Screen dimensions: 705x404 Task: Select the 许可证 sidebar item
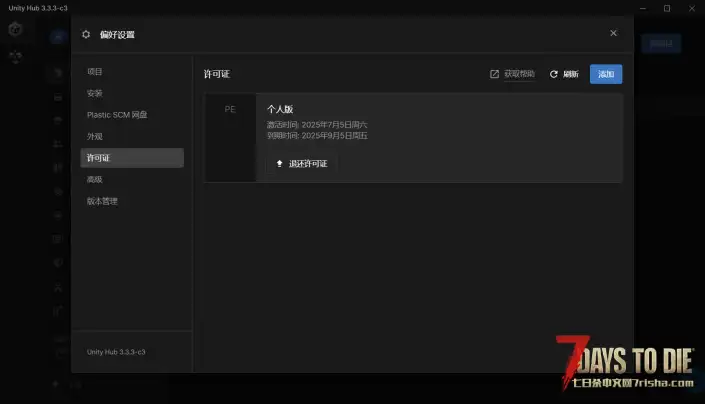click(x=132, y=158)
